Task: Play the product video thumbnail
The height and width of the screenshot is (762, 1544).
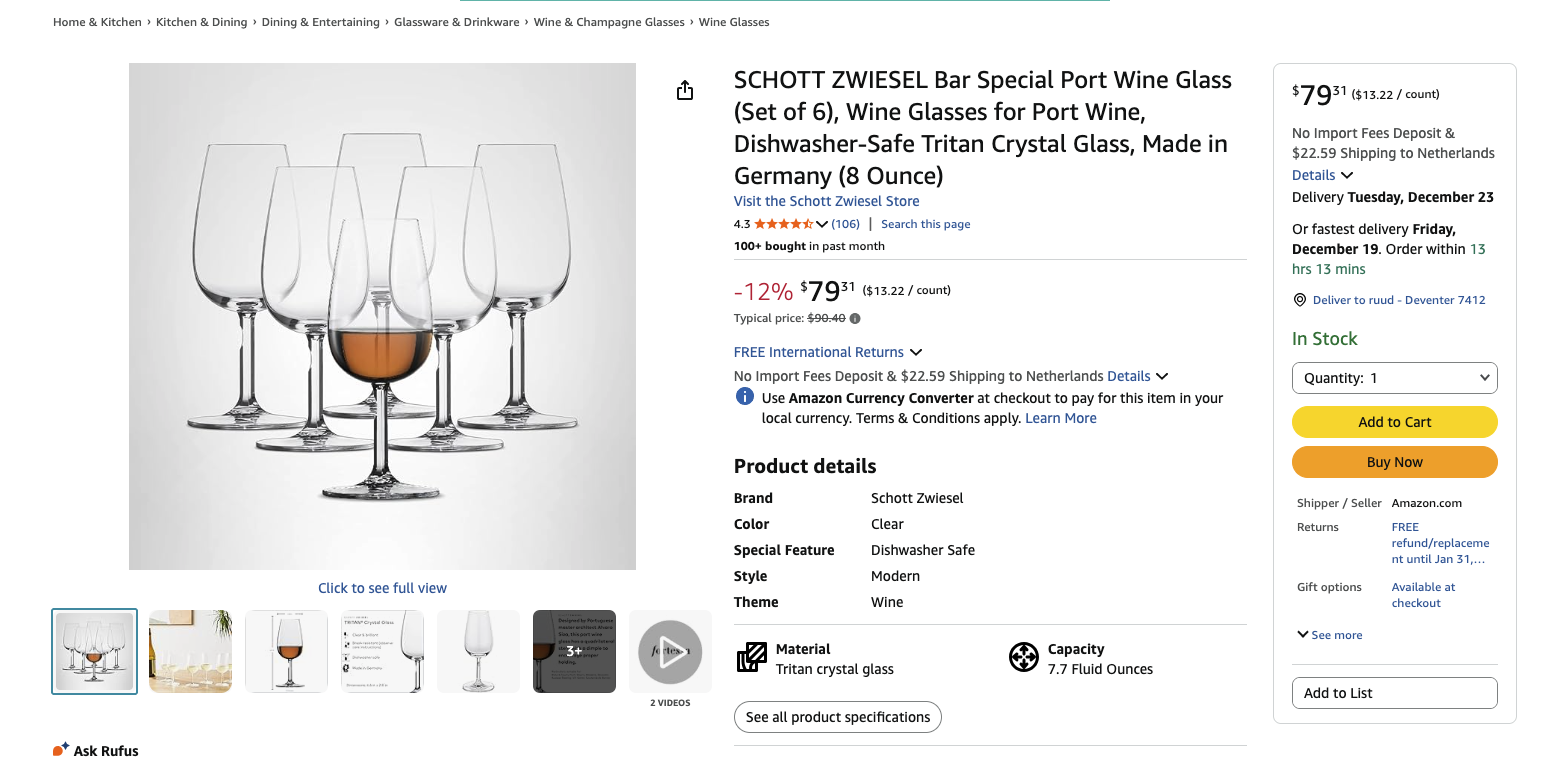Action: 670,651
